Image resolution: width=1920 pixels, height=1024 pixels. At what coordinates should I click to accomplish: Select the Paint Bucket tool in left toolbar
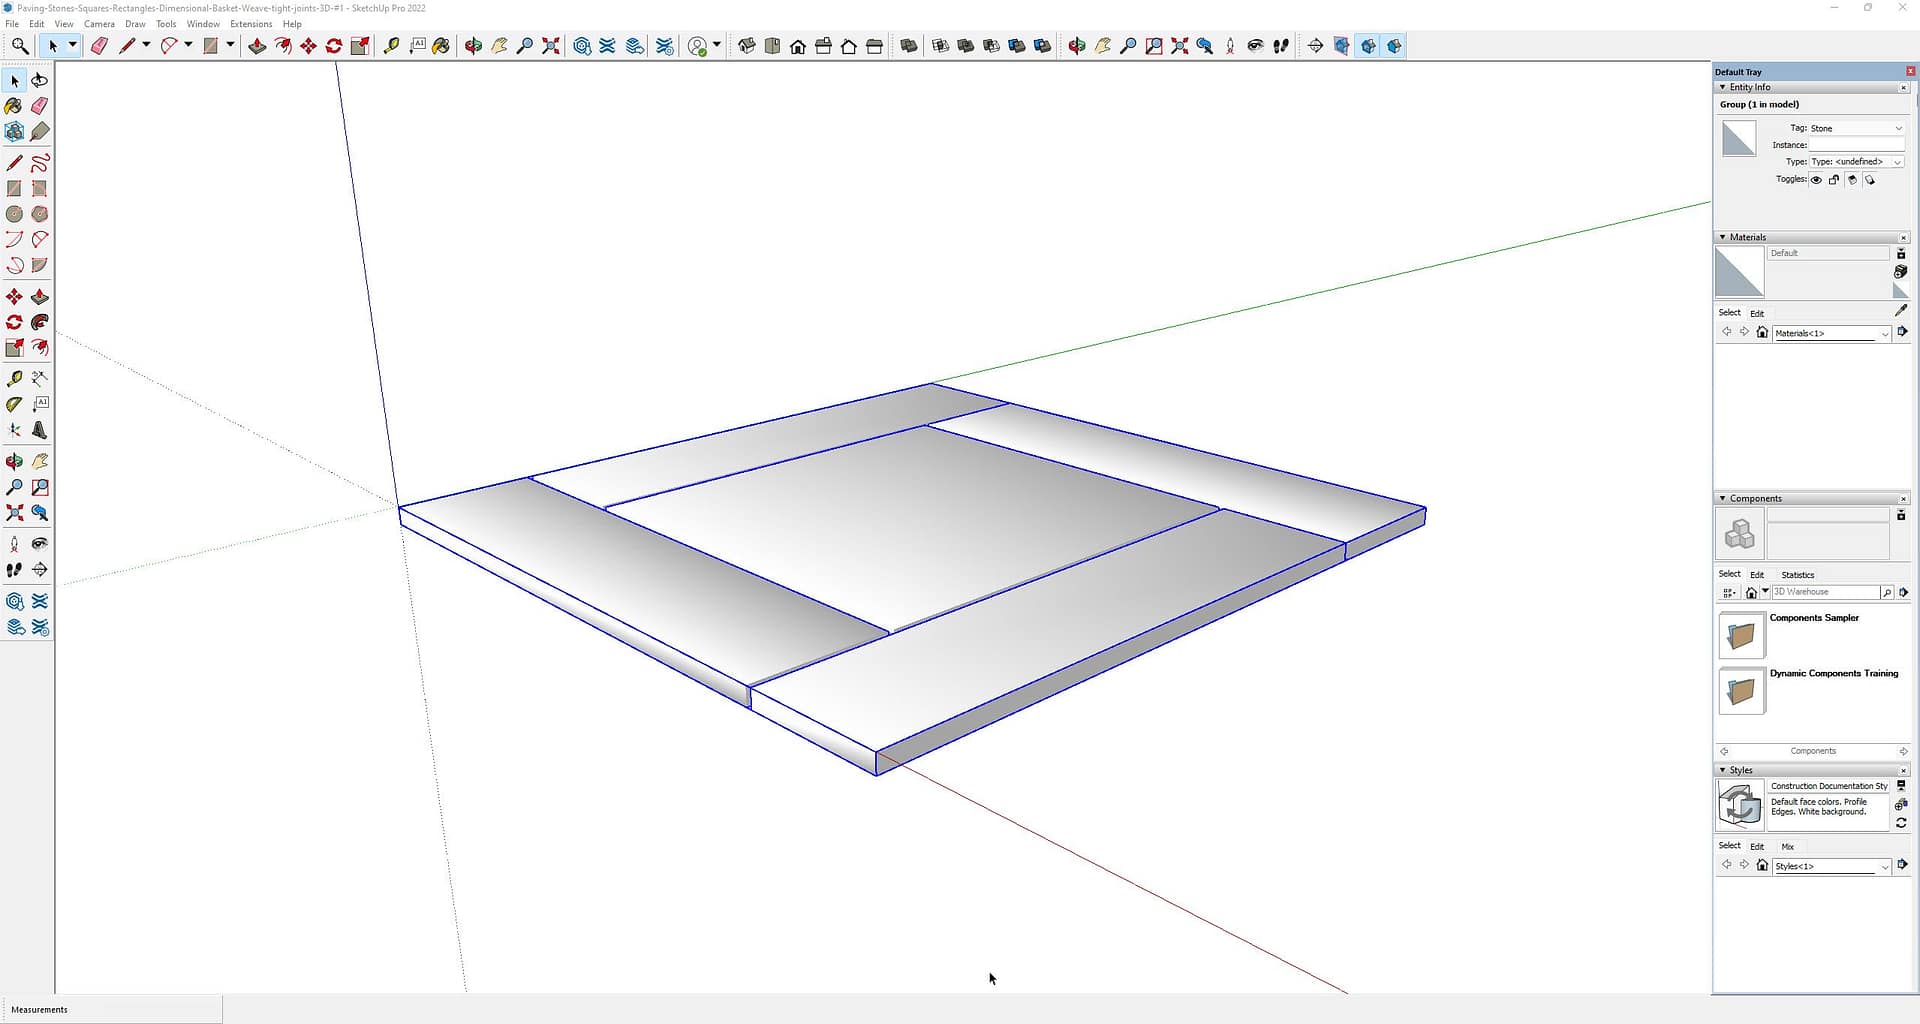coord(14,106)
